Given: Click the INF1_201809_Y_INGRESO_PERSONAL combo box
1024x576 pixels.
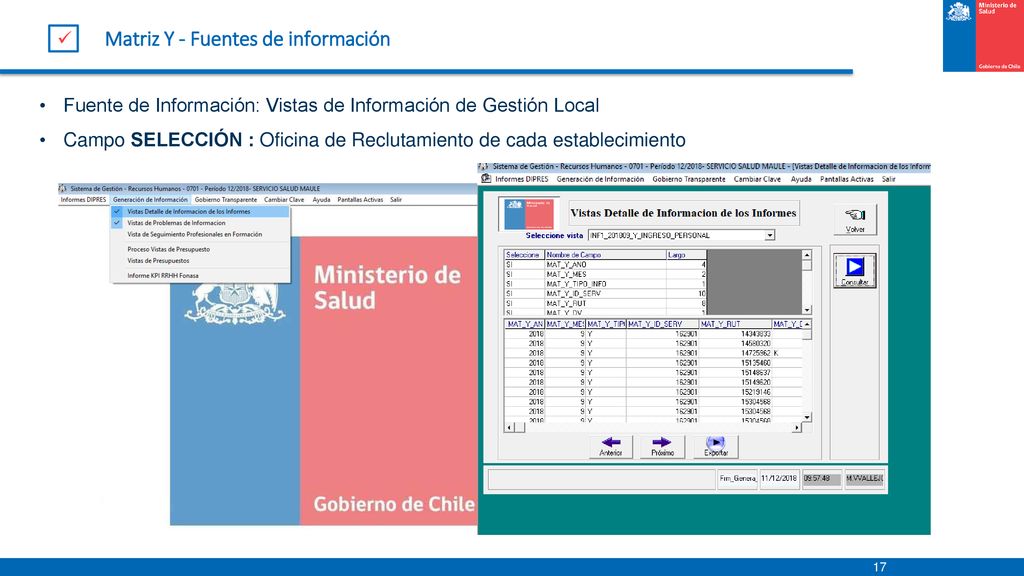Looking at the screenshot, I should point(680,235).
